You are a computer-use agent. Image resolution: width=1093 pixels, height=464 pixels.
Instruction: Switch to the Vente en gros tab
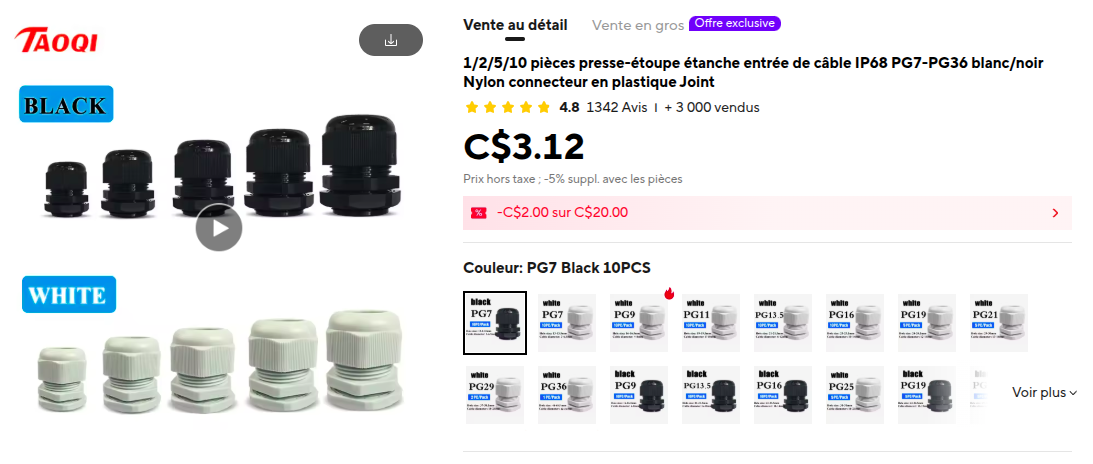(x=638, y=25)
